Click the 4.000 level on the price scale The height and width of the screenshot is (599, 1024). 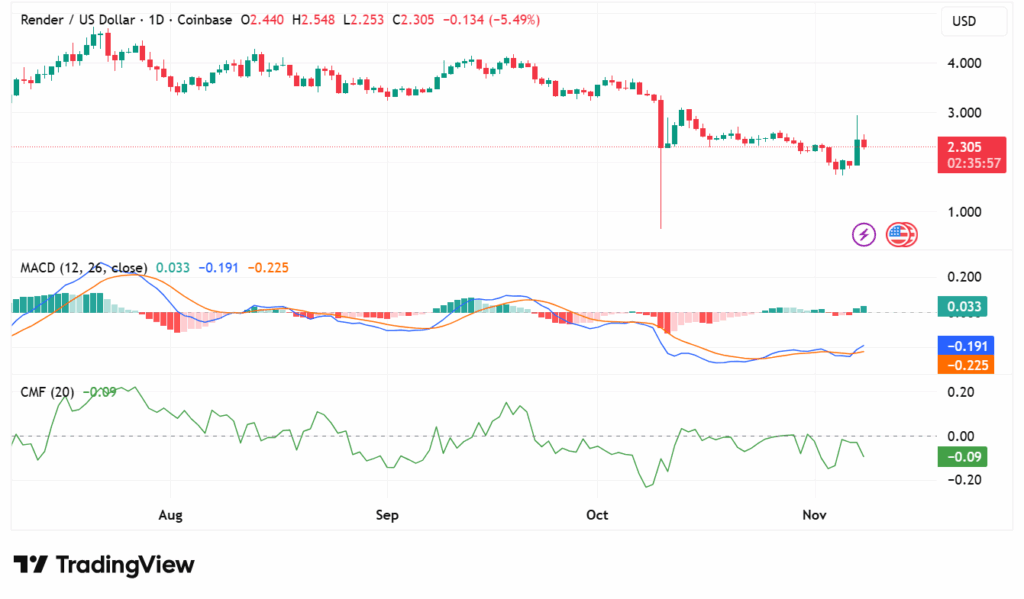[x=963, y=63]
